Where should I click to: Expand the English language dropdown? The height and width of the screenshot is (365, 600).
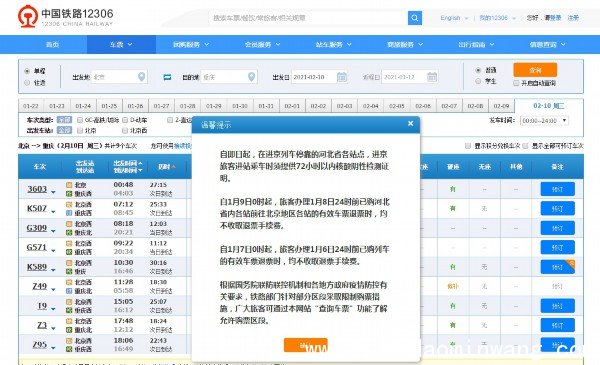tap(454, 18)
